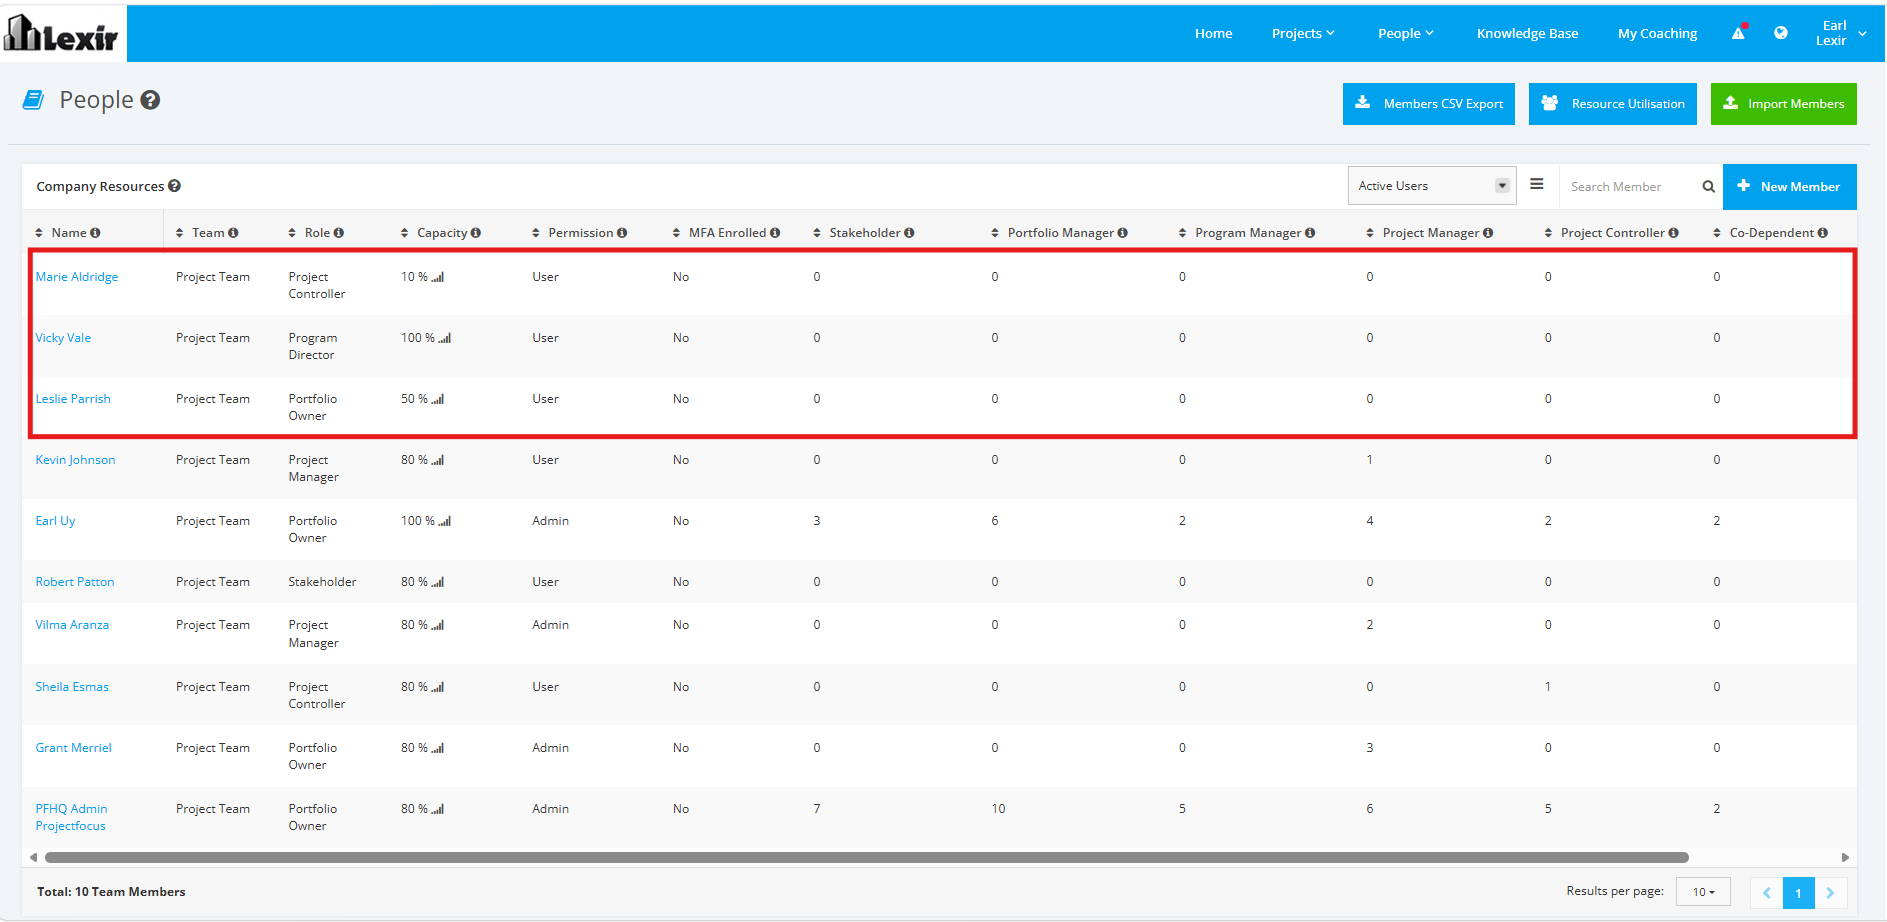The image size is (1887, 922).
Task: Go to the Home menu item
Action: (1213, 33)
